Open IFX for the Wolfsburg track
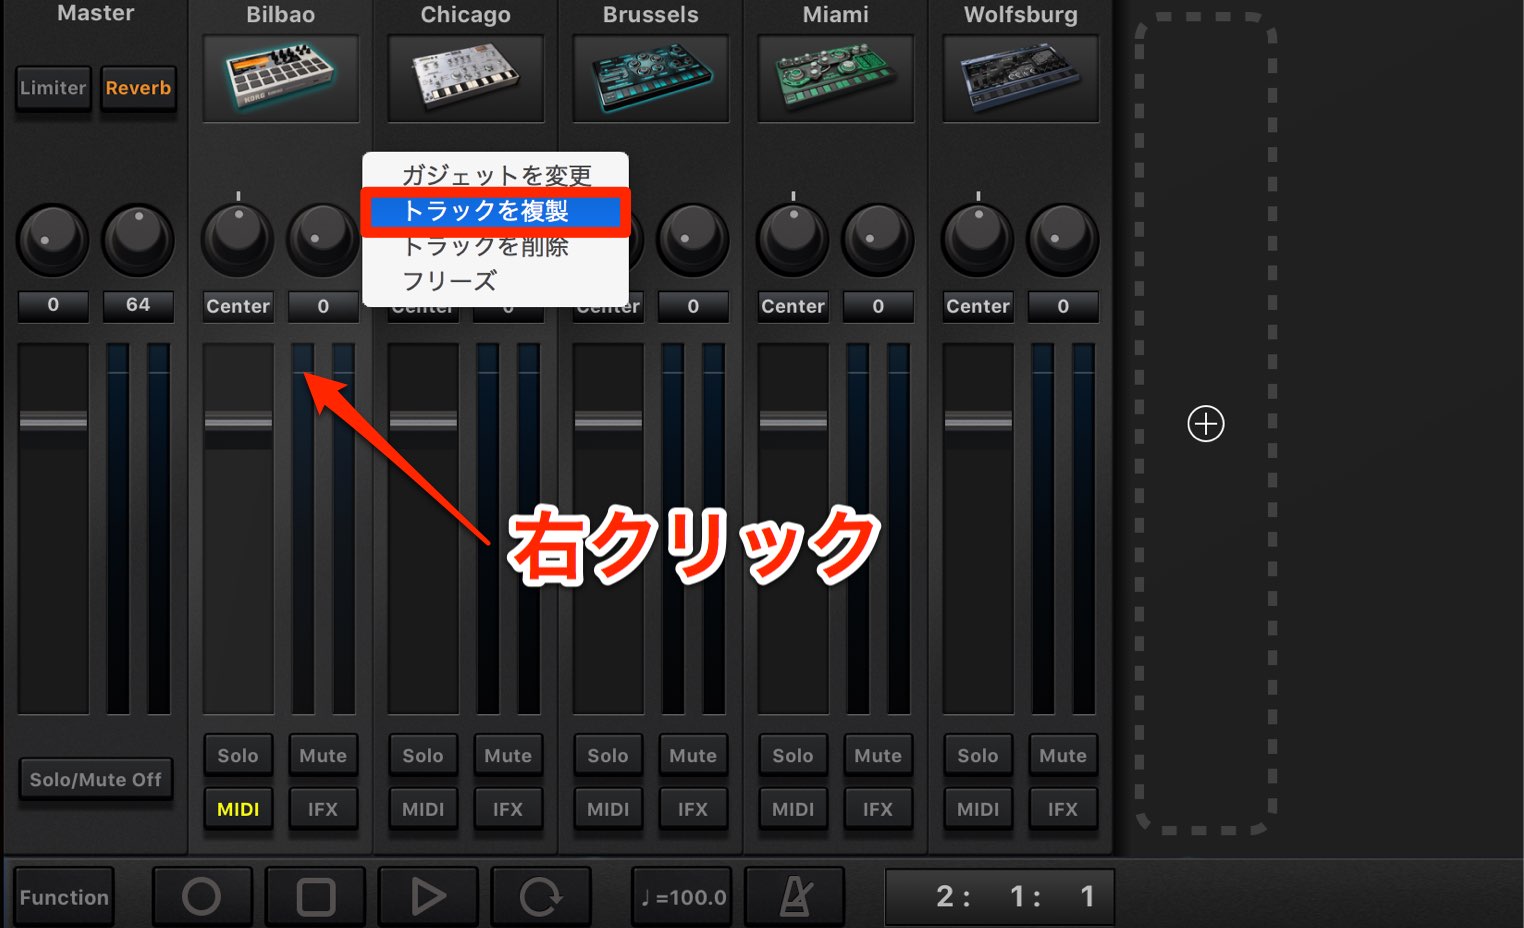 [1063, 809]
